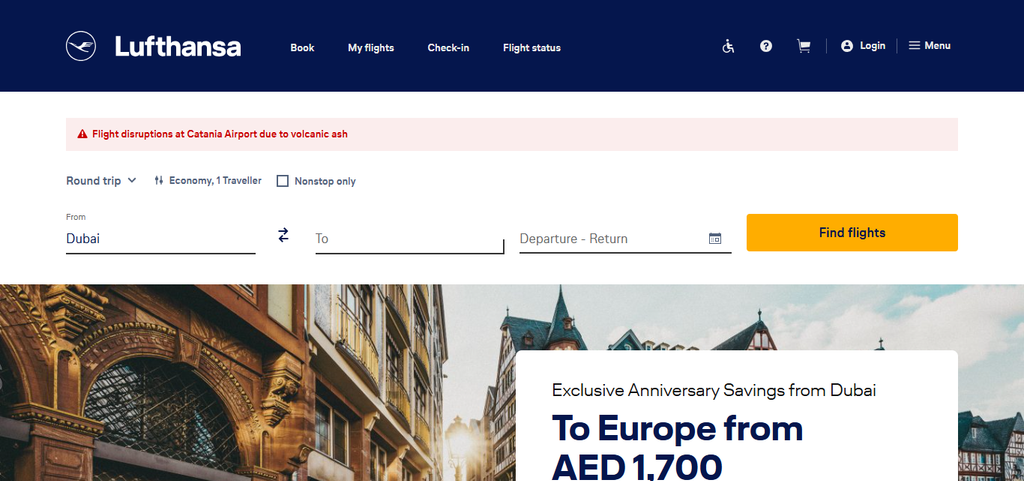Enable the Nonstop only checkbox
The height and width of the screenshot is (481, 1024).
283,181
